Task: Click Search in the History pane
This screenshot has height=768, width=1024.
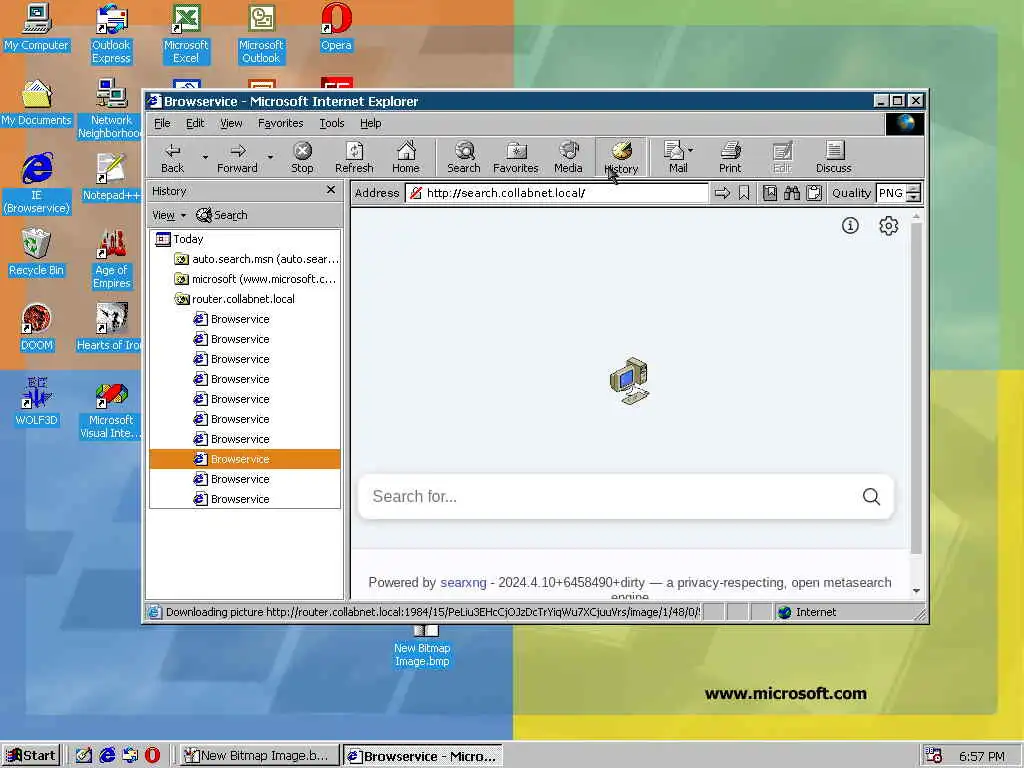Action: [222, 215]
